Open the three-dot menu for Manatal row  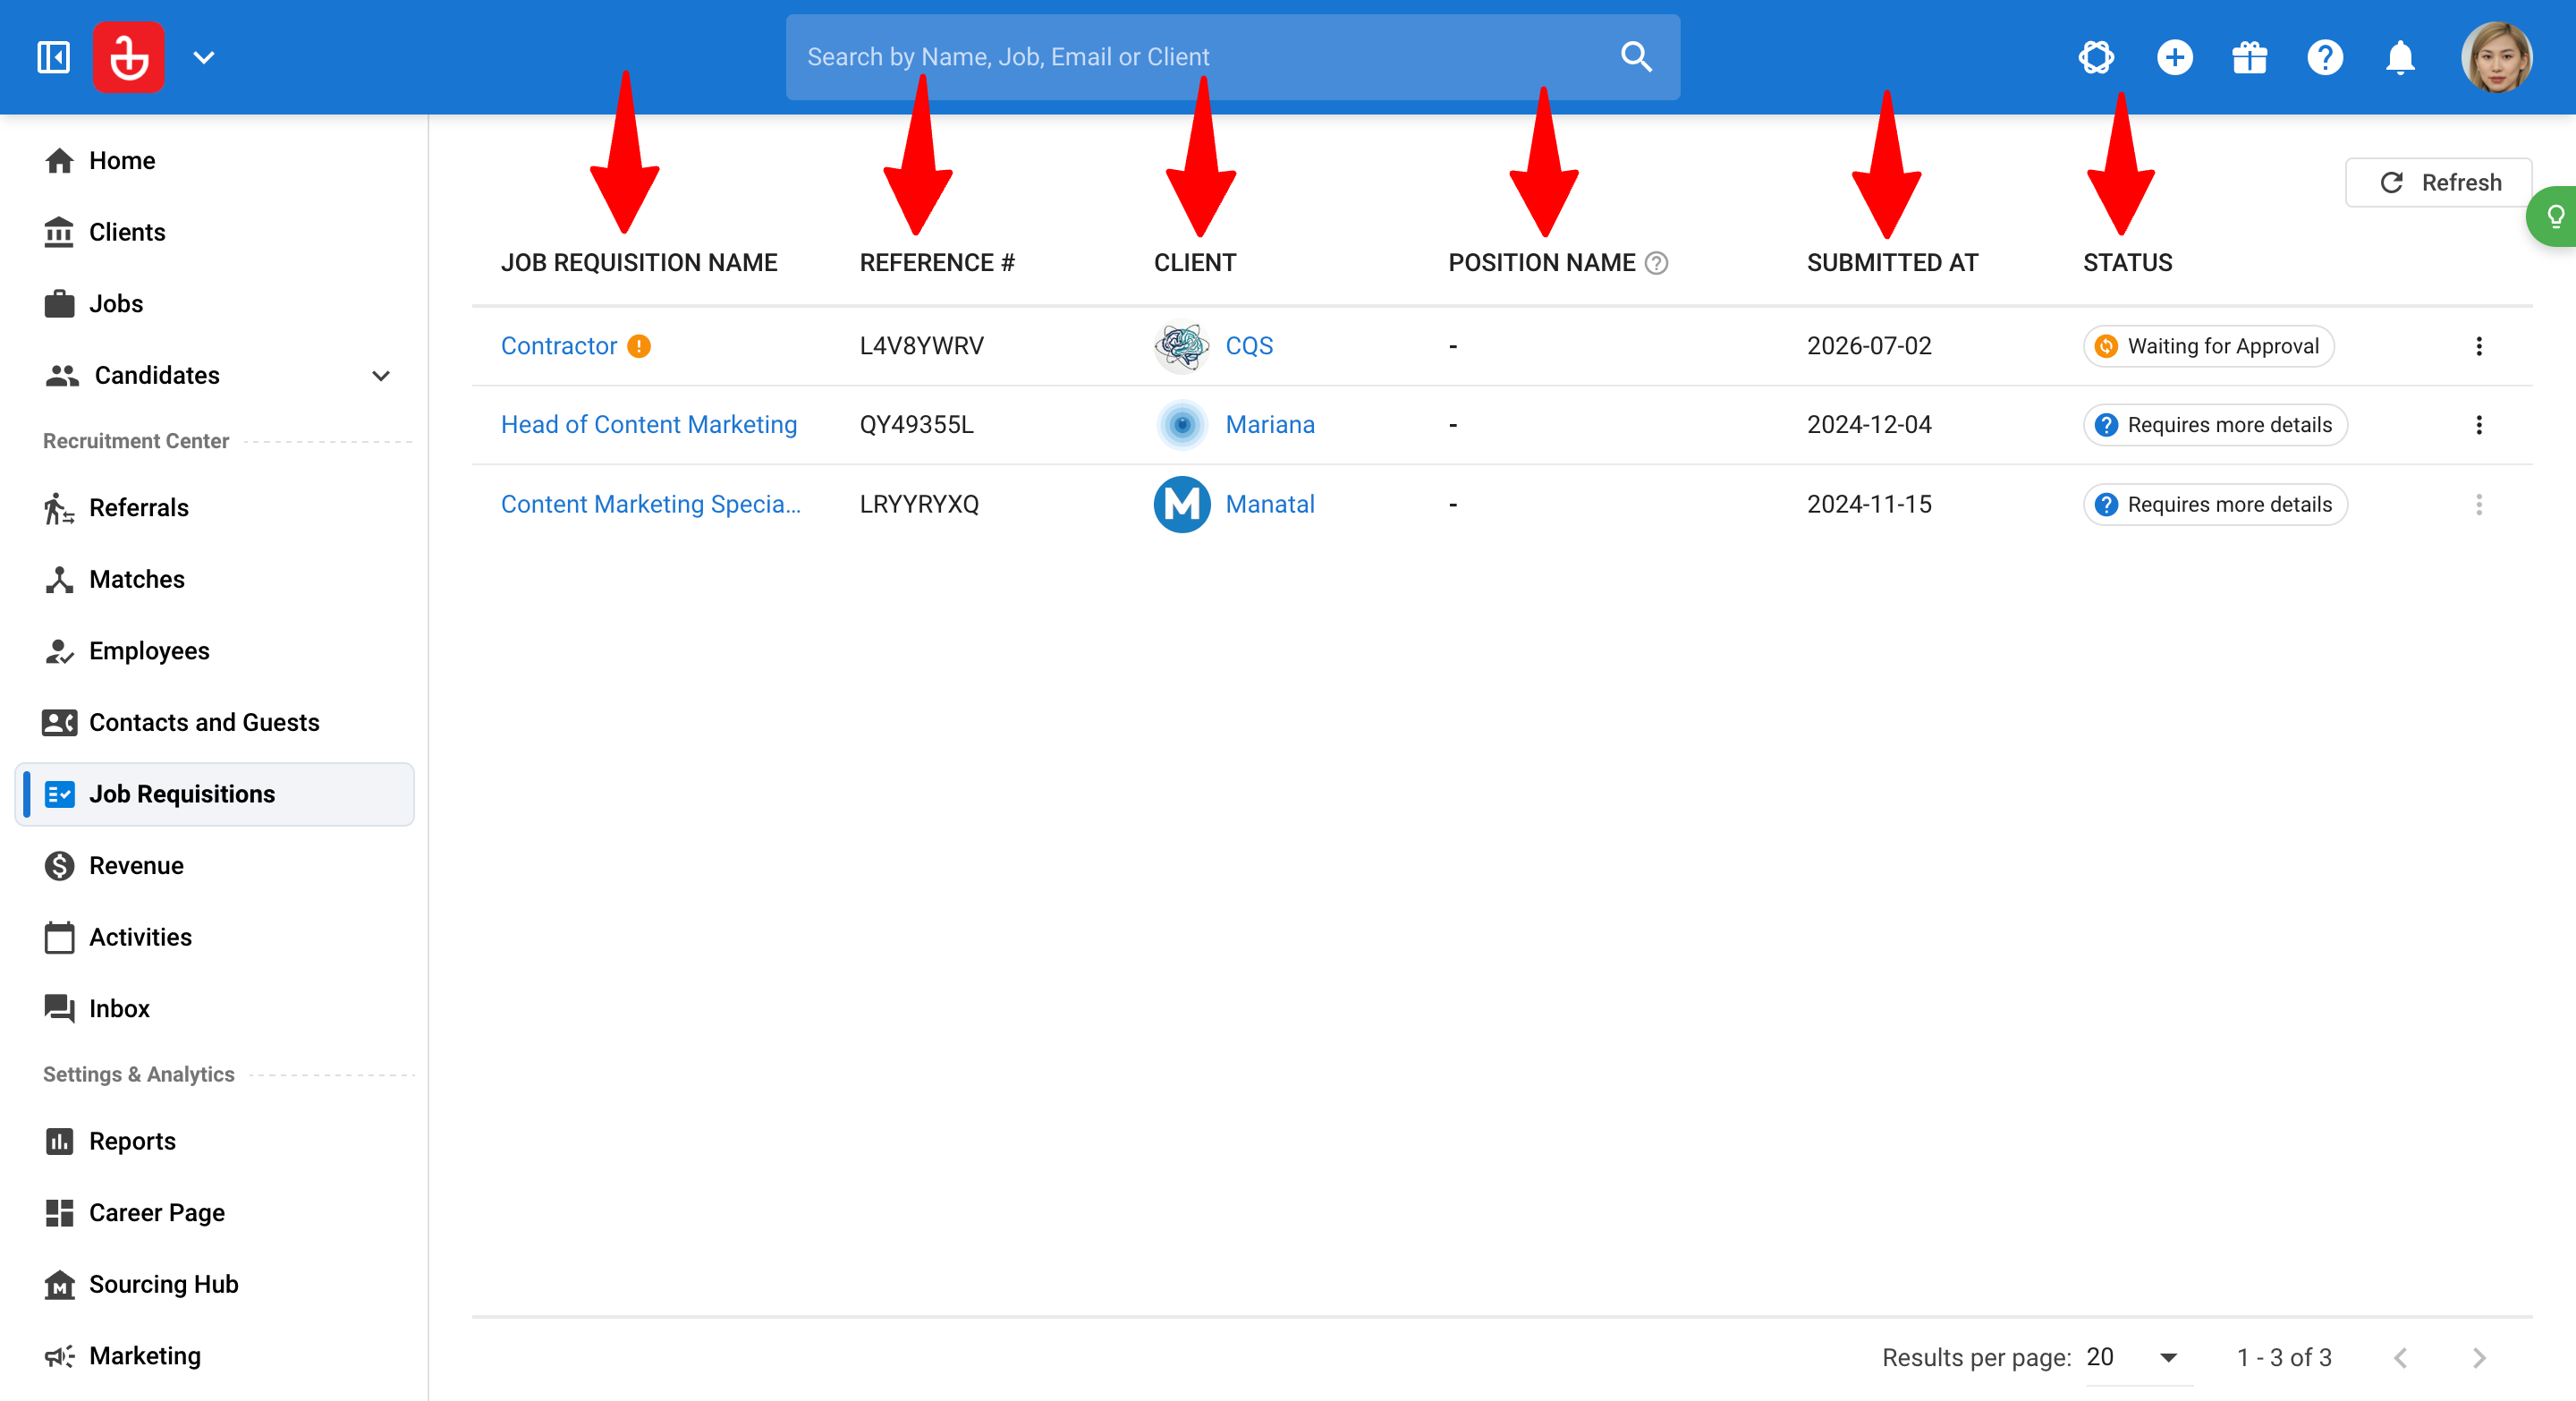pyautogui.click(x=2478, y=504)
